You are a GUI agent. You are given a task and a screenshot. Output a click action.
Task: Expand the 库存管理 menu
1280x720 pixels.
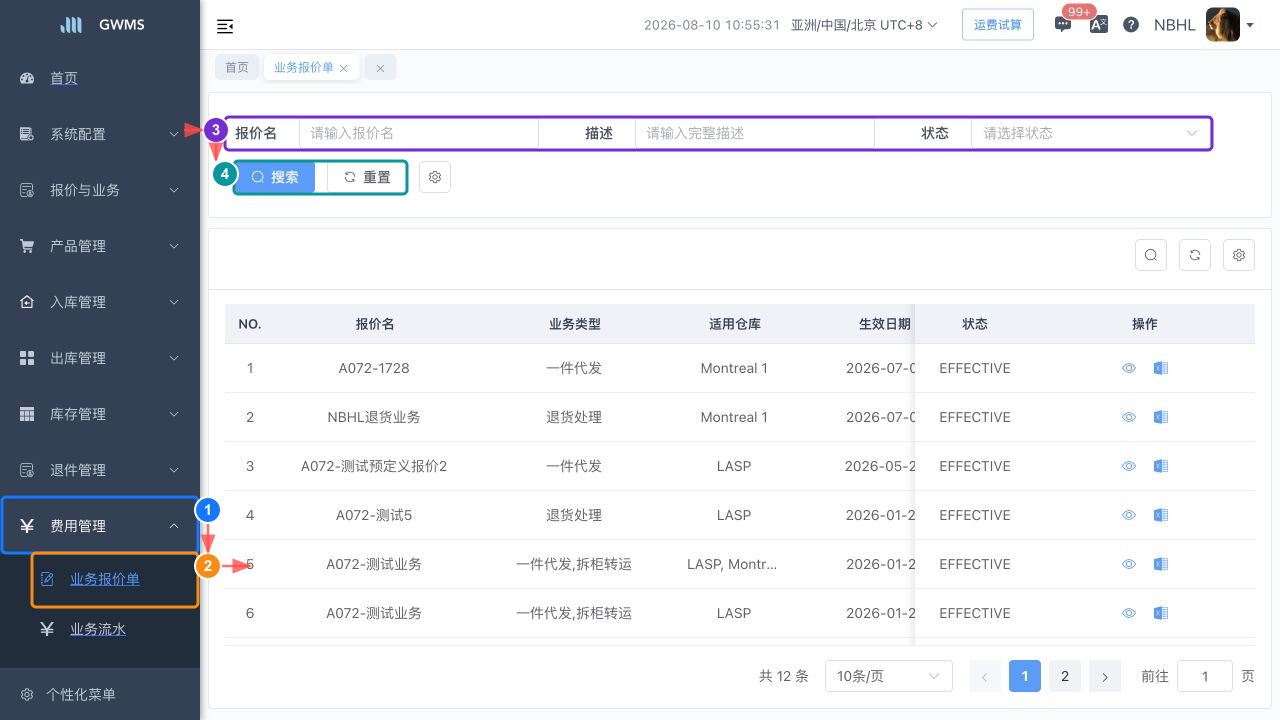(100, 414)
